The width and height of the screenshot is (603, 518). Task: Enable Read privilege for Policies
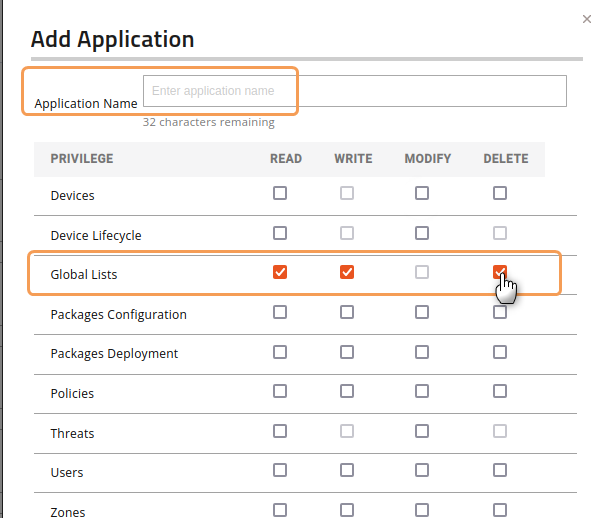point(280,391)
